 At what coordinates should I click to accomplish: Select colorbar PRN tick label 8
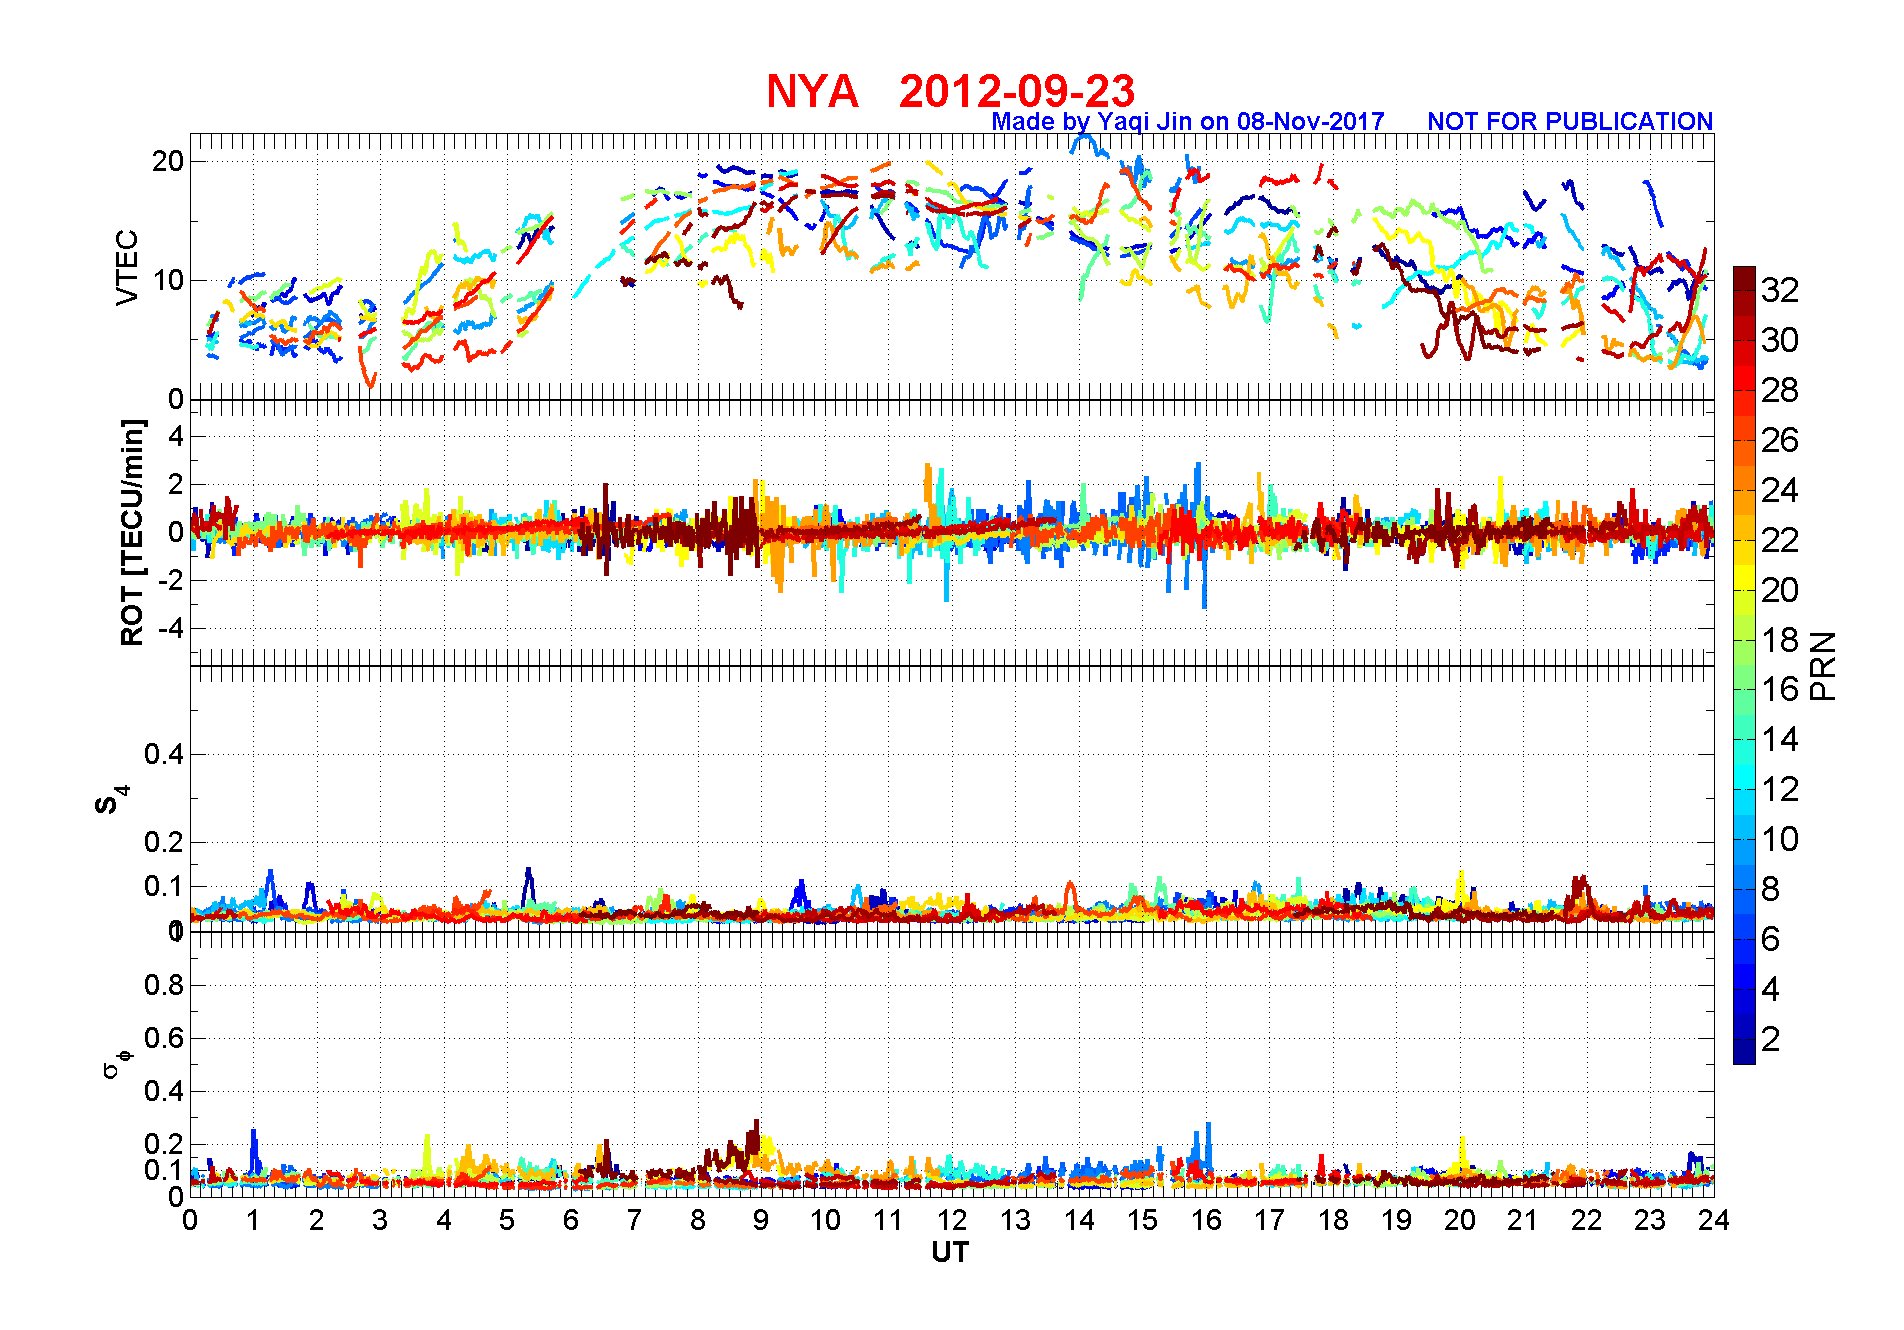coord(1771,889)
